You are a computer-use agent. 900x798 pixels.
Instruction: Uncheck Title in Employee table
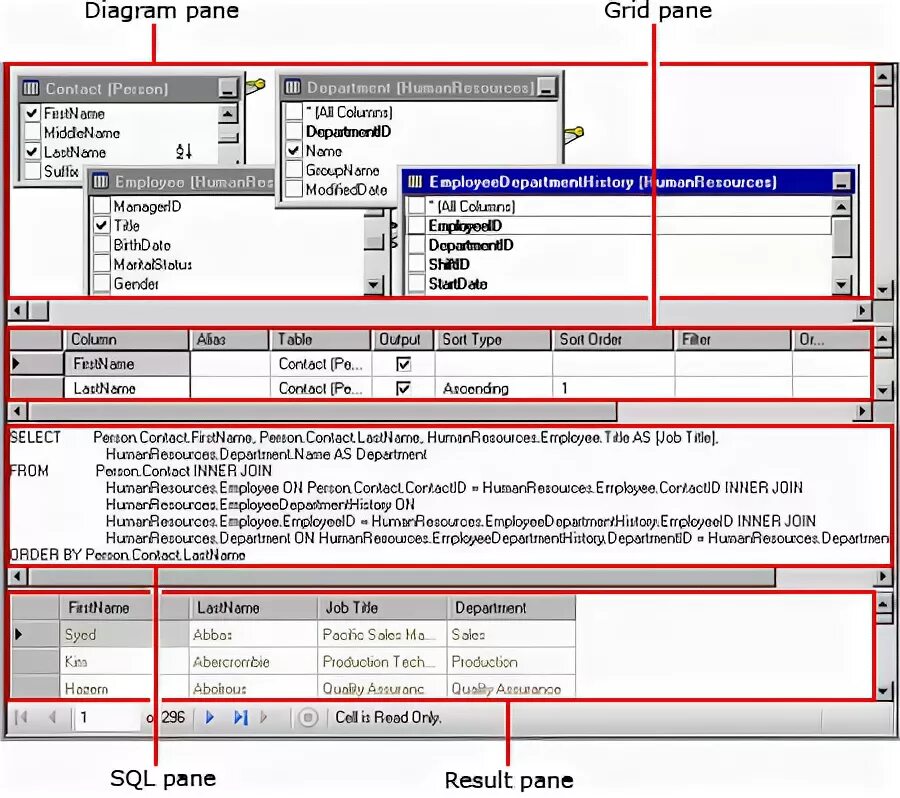(x=102, y=225)
